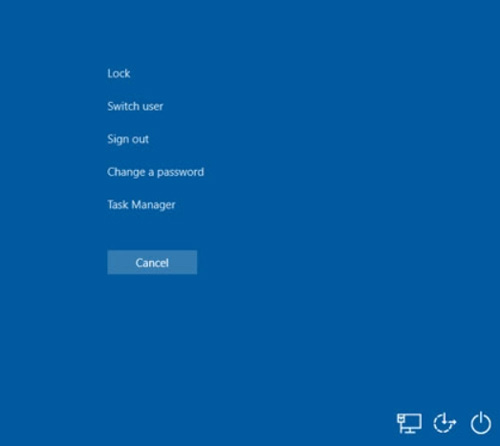
Task: Click the Cancel button
Action: (152, 262)
